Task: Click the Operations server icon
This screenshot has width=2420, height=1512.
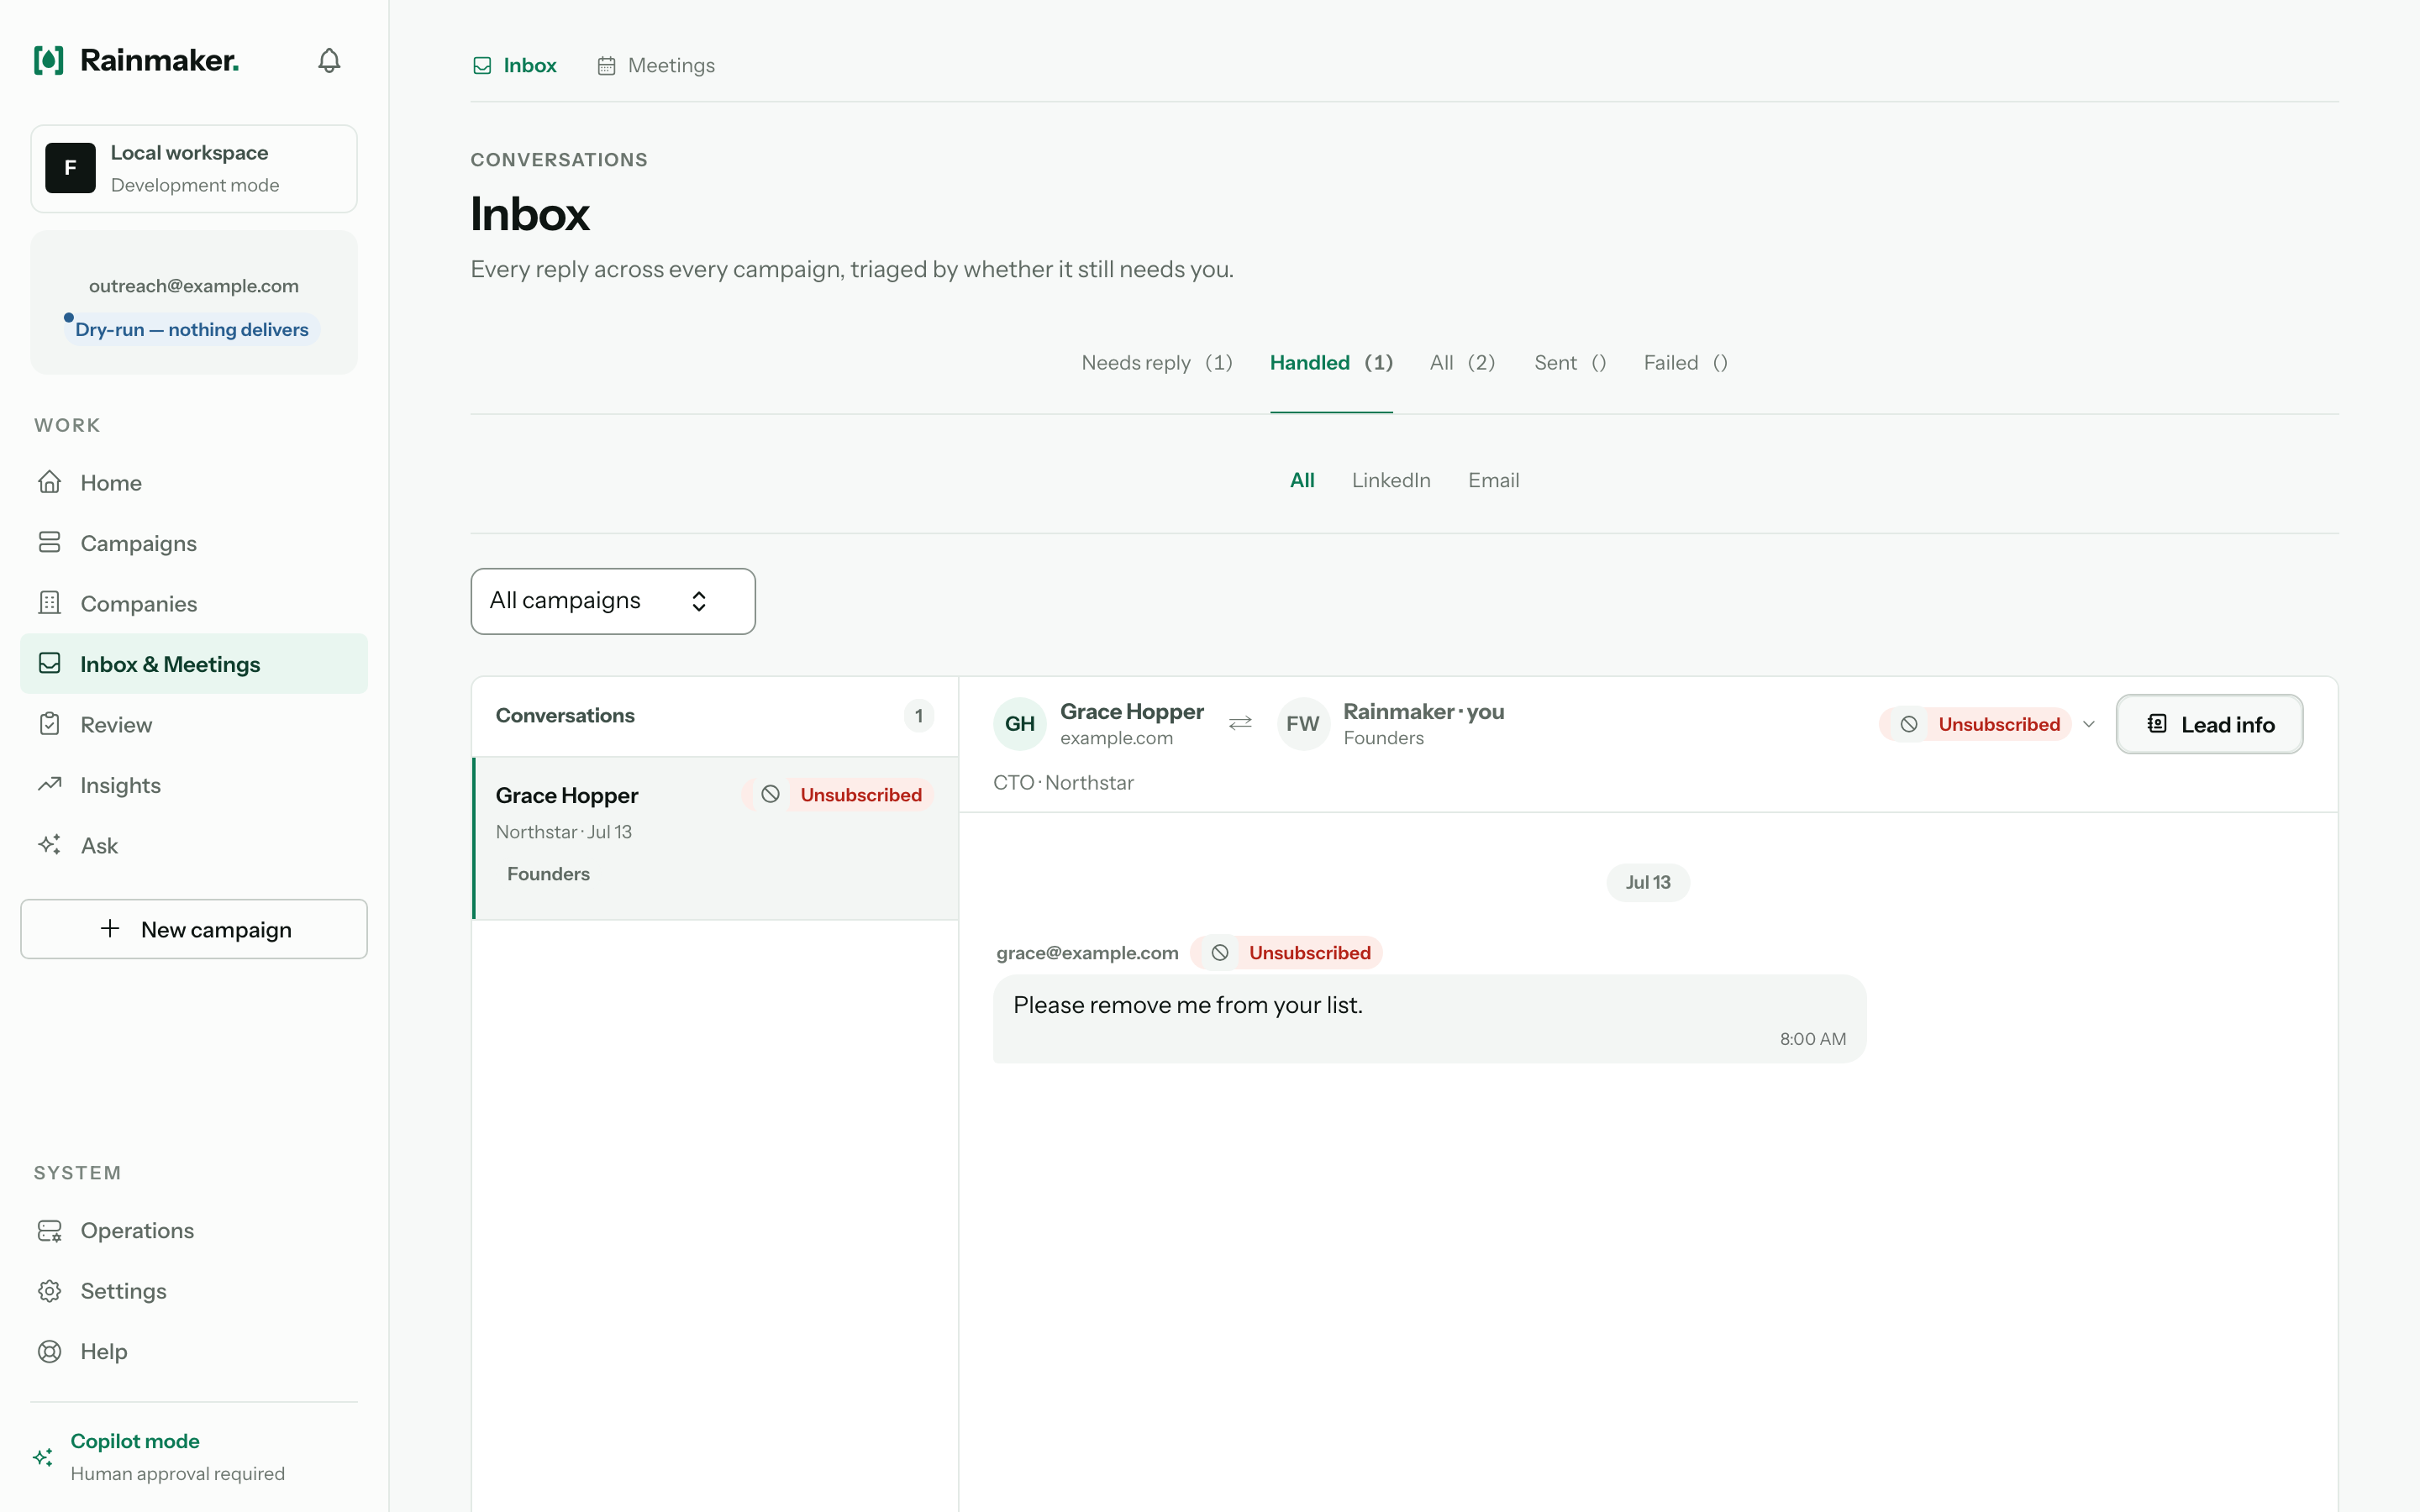Action: point(49,1231)
